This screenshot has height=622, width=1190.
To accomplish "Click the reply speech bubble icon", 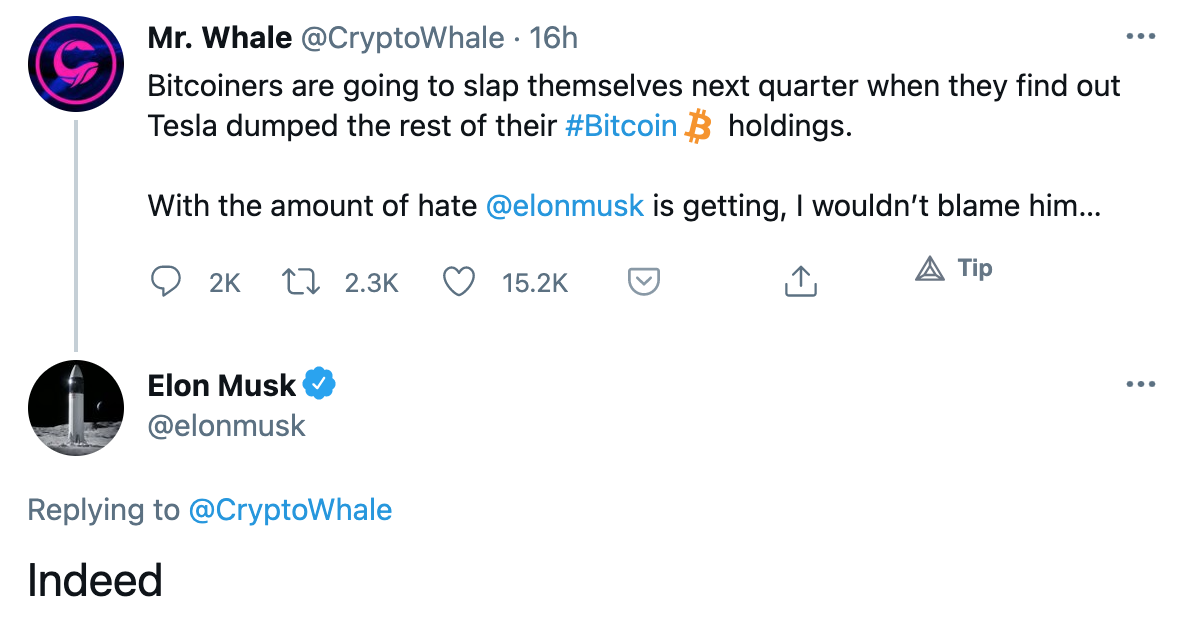I will pos(164,283).
